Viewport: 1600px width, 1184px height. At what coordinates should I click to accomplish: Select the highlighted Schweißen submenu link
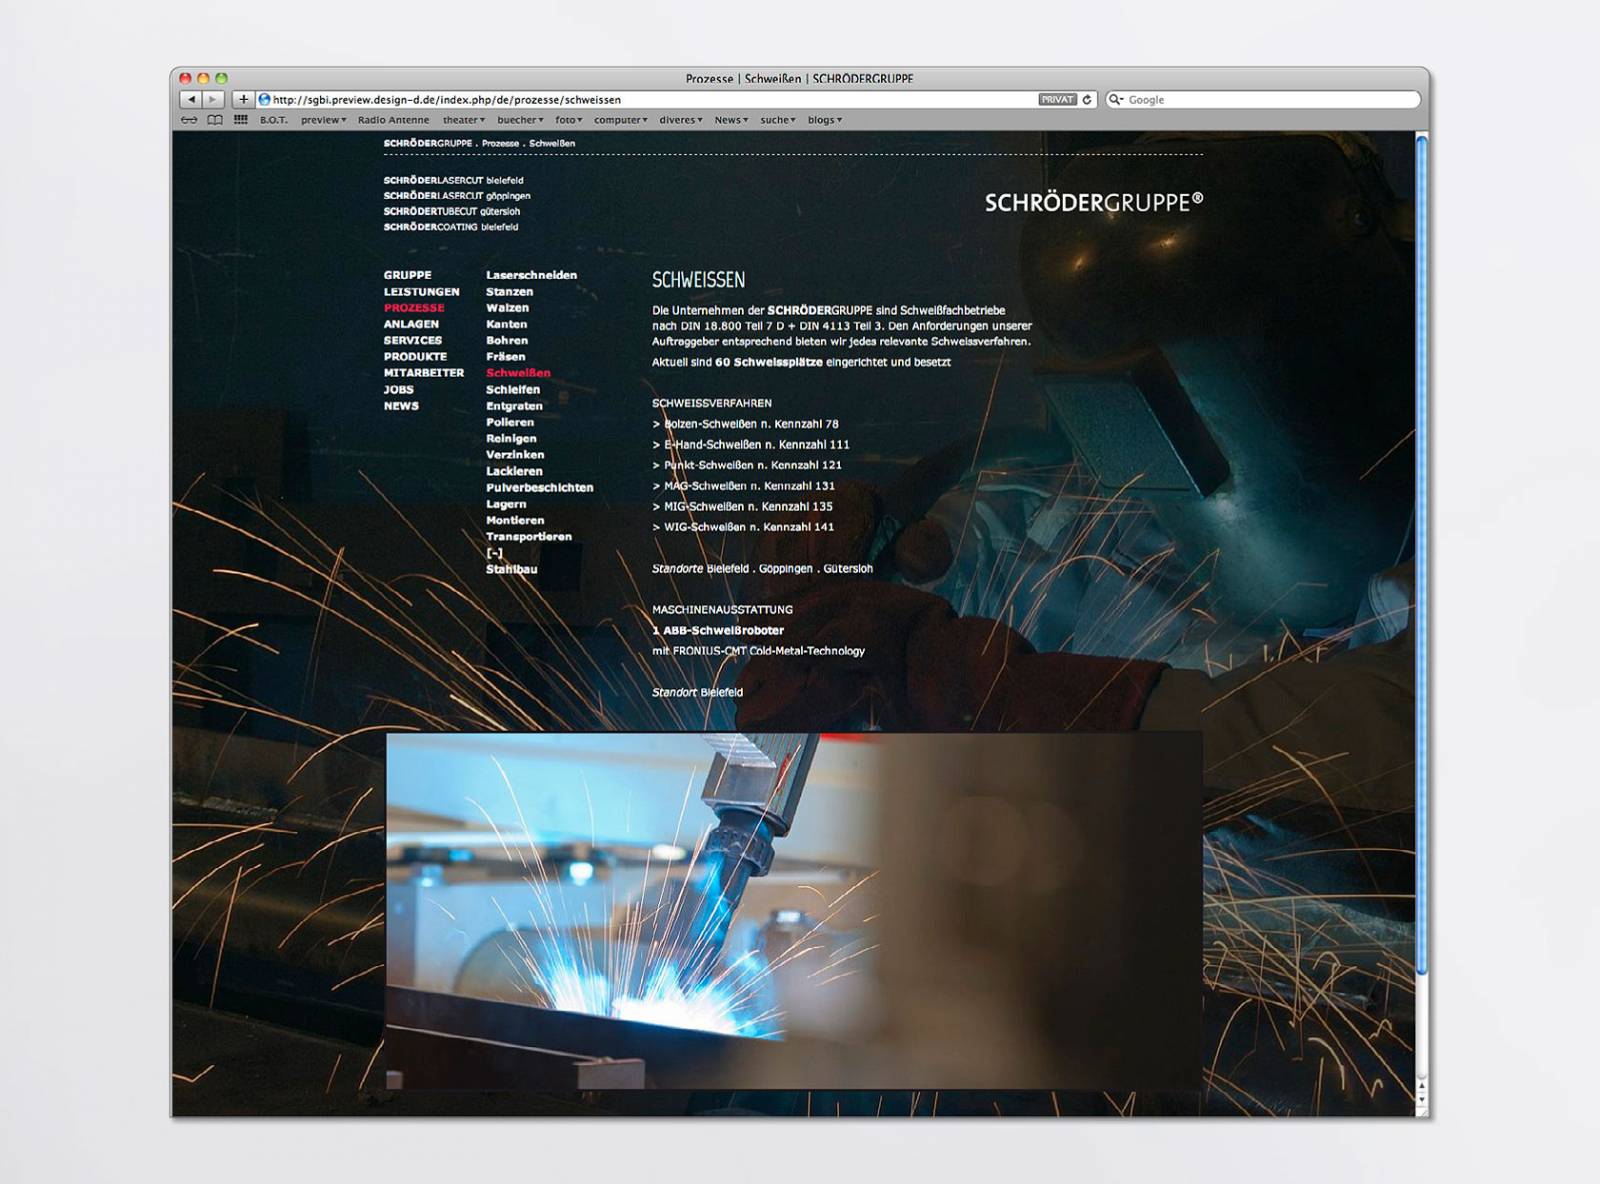tap(519, 373)
